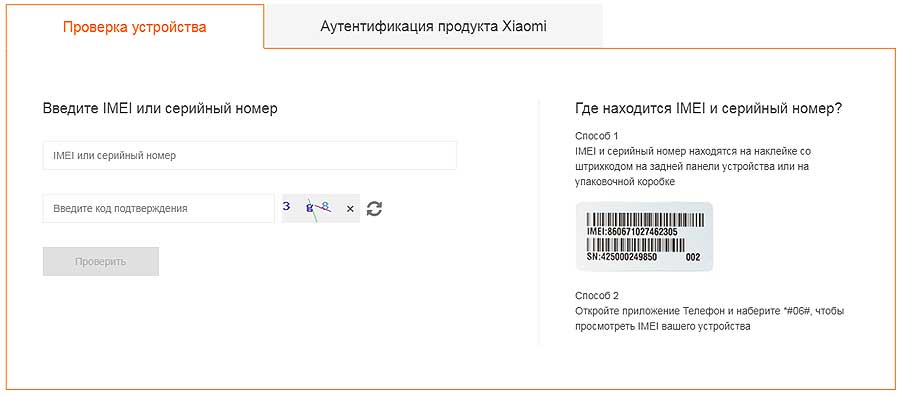Screen dimensions: 900x395
Task: Click the *#06# instruction paragraph
Action: (x=709, y=319)
